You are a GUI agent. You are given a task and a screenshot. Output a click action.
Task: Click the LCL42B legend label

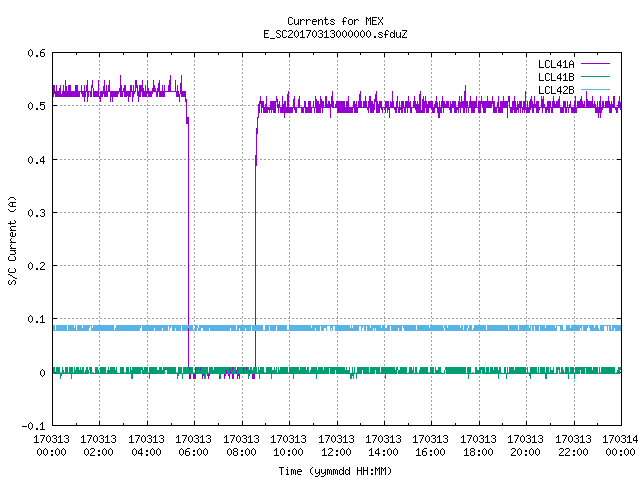pos(556,90)
